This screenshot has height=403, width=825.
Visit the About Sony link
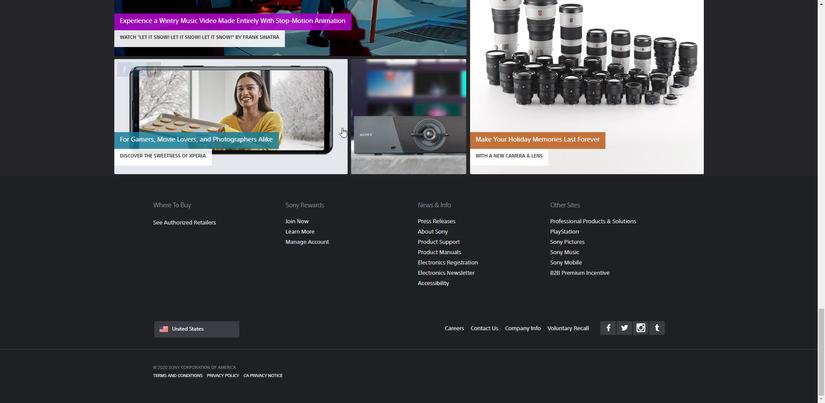[x=432, y=231]
